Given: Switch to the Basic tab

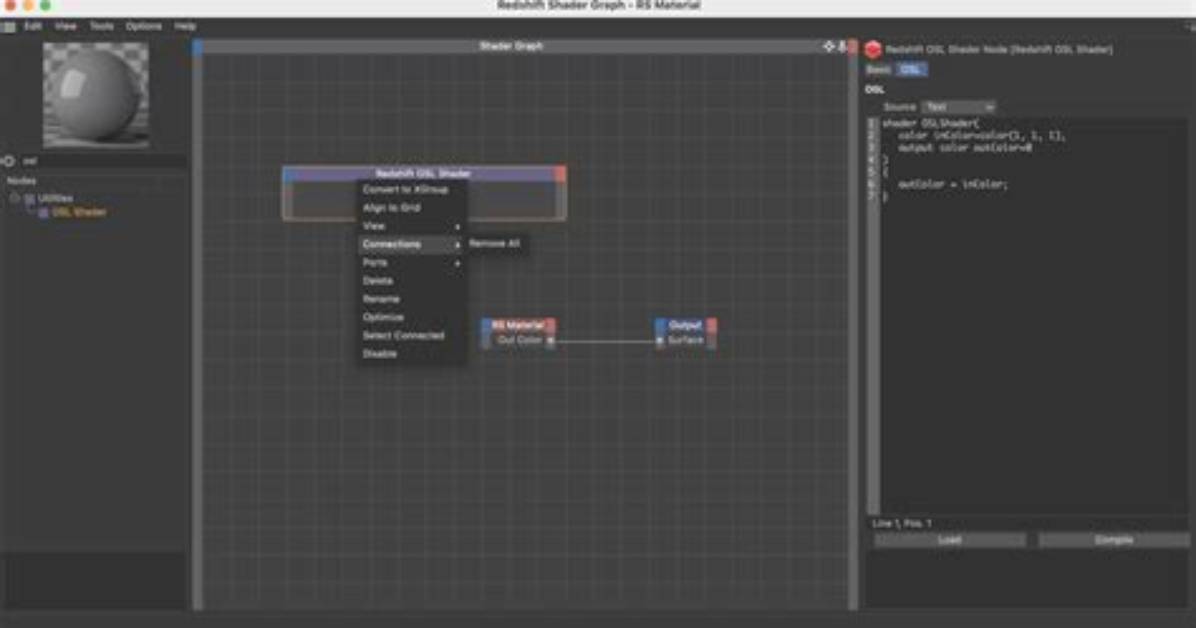Looking at the screenshot, I should 878,70.
